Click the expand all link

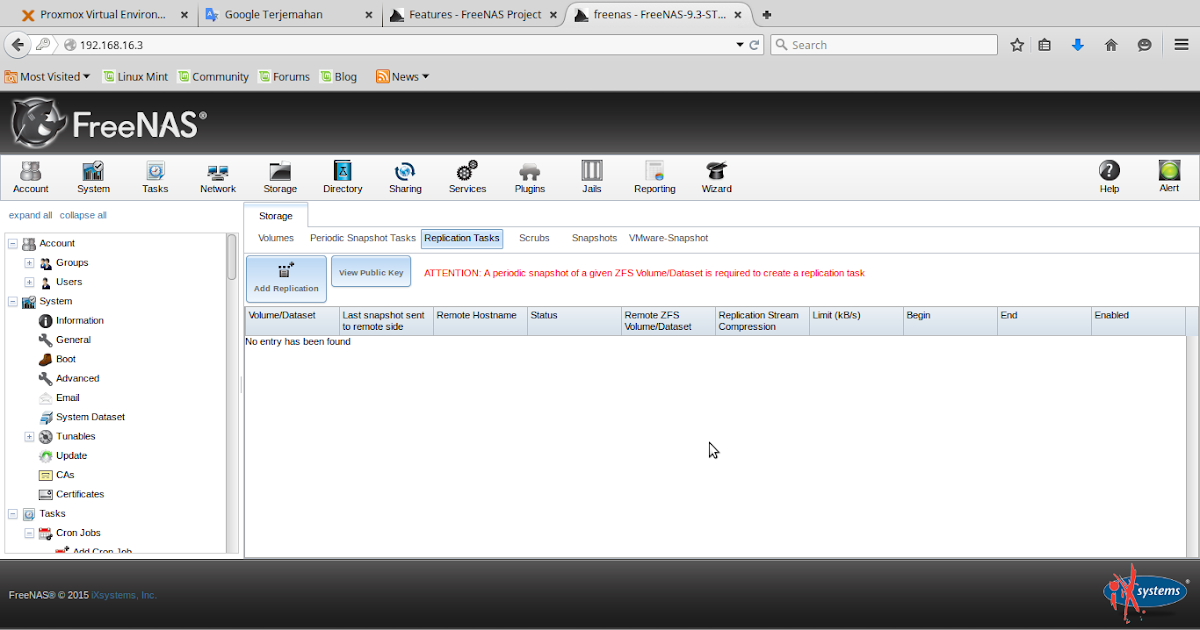pyautogui.click(x=31, y=215)
